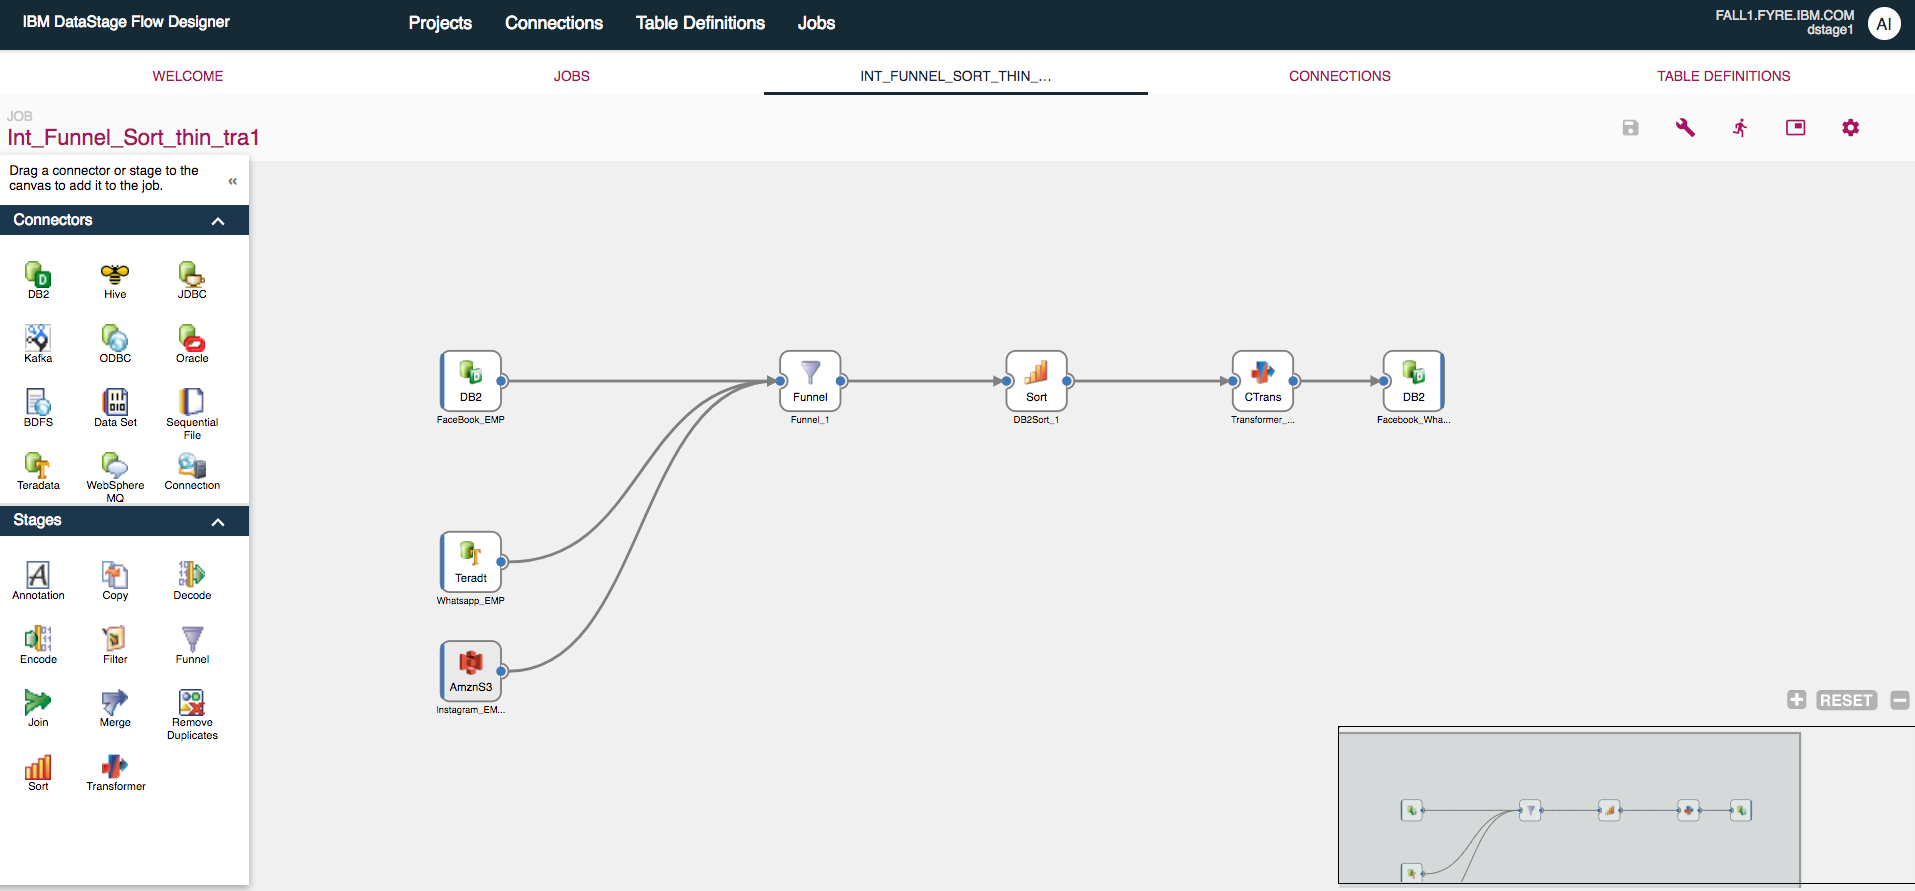Select the ODBC connector icon
Viewport: 1915px width, 891px height.
pyautogui.click(x=115, y=339)
